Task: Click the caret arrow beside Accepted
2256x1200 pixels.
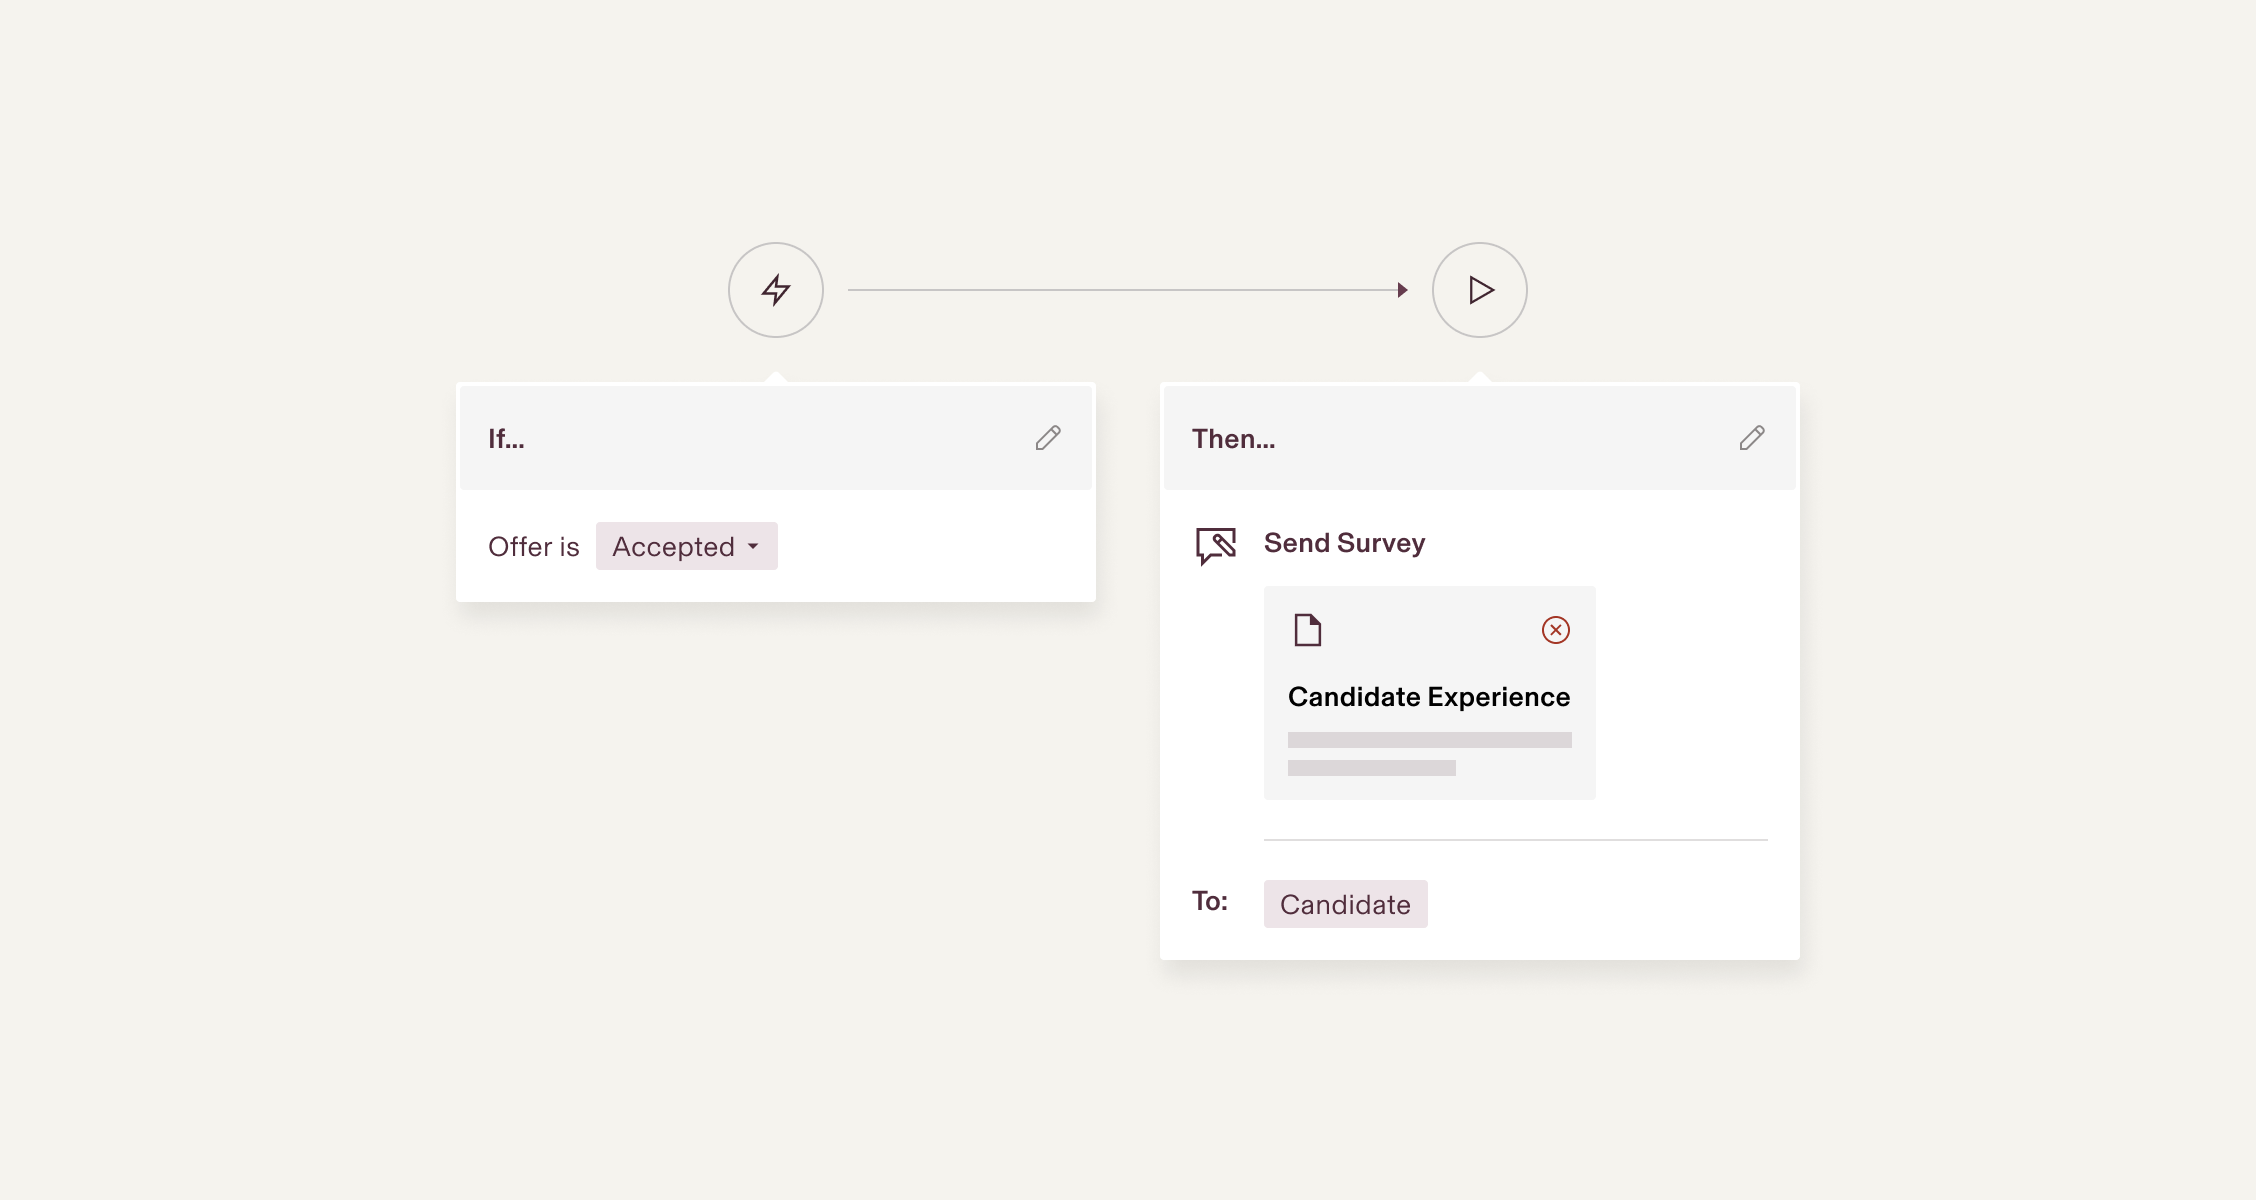Action: tap(753, 547)
